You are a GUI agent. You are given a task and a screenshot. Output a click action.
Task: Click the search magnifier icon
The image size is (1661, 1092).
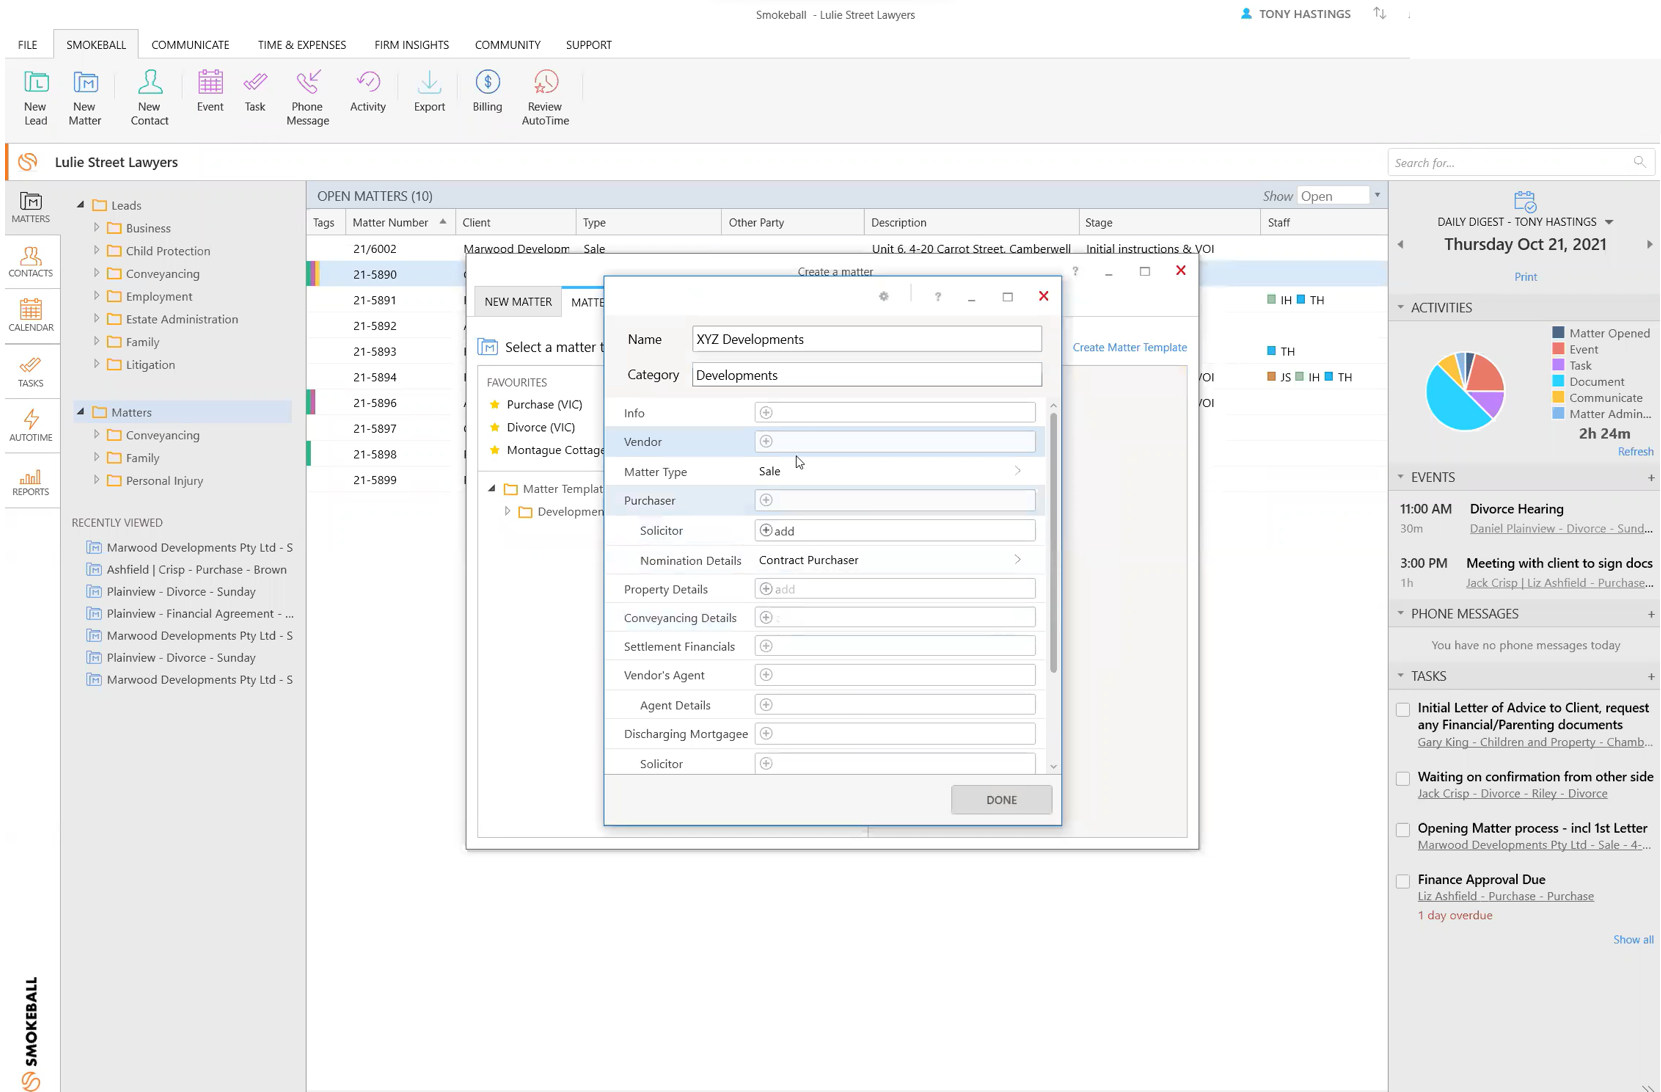point(1639,162)
